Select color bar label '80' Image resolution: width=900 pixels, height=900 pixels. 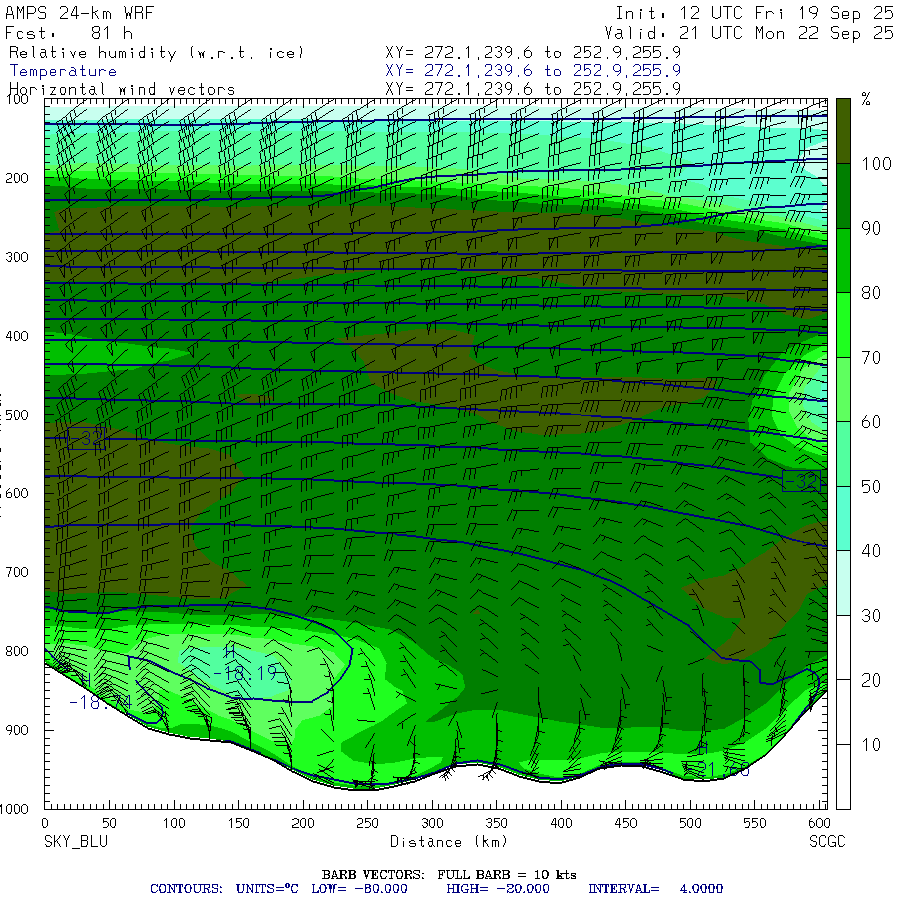pyautogui.click(x=871, y=293)
